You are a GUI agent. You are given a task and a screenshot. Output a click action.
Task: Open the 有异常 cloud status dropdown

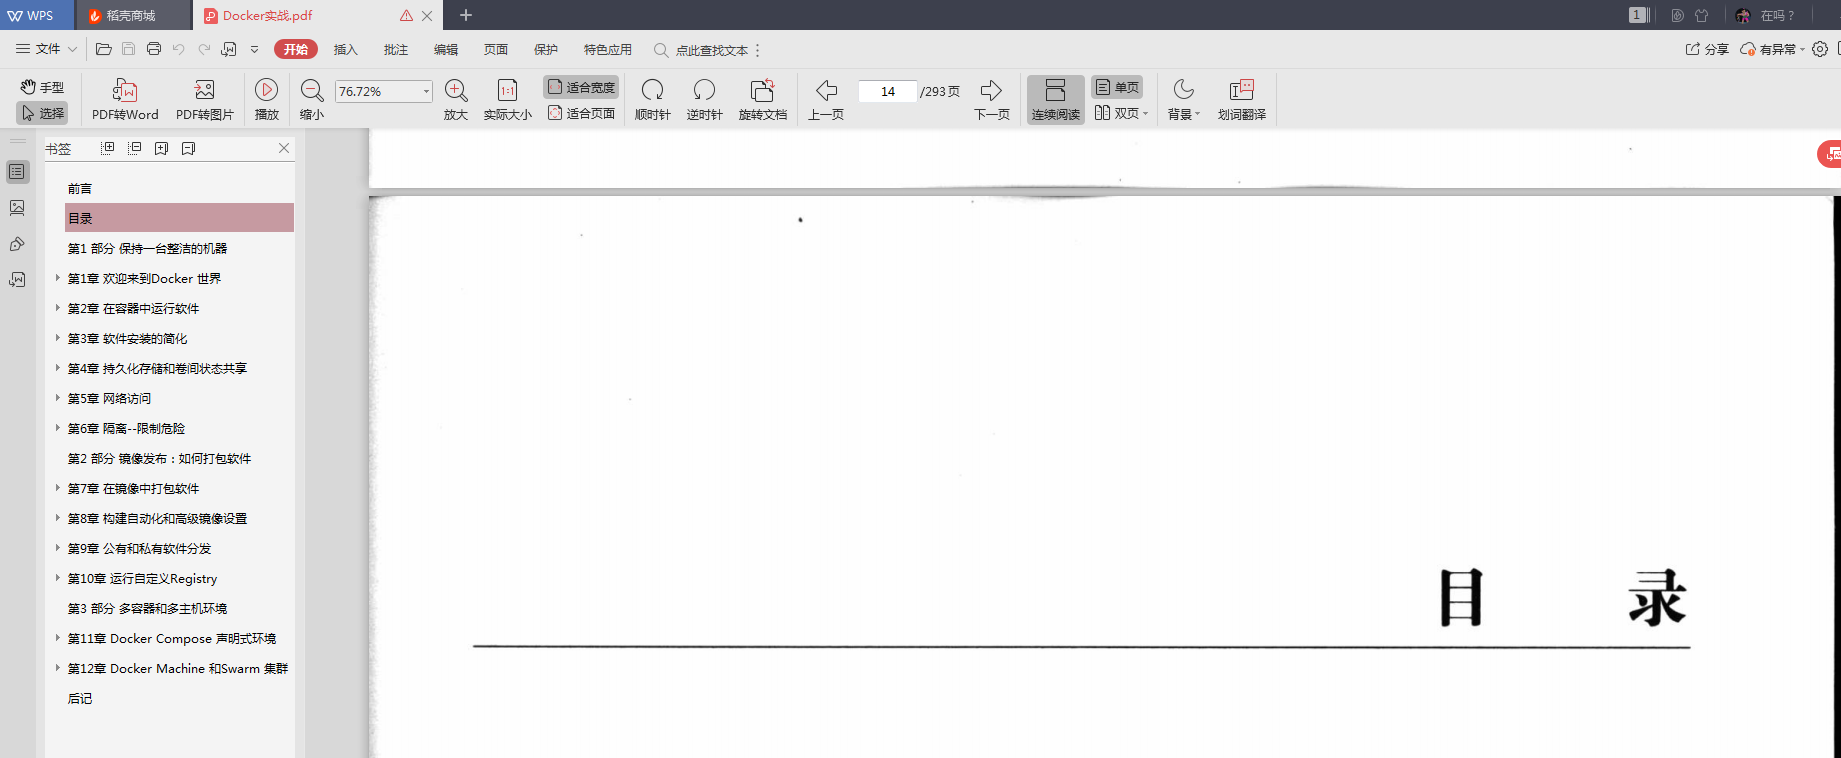pos(1772,49)
